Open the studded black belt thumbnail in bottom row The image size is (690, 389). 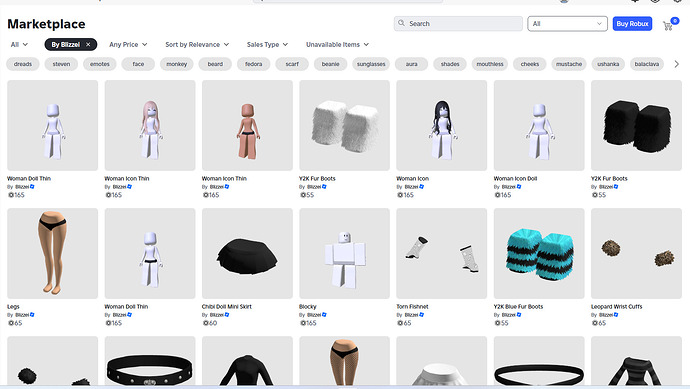150,362
